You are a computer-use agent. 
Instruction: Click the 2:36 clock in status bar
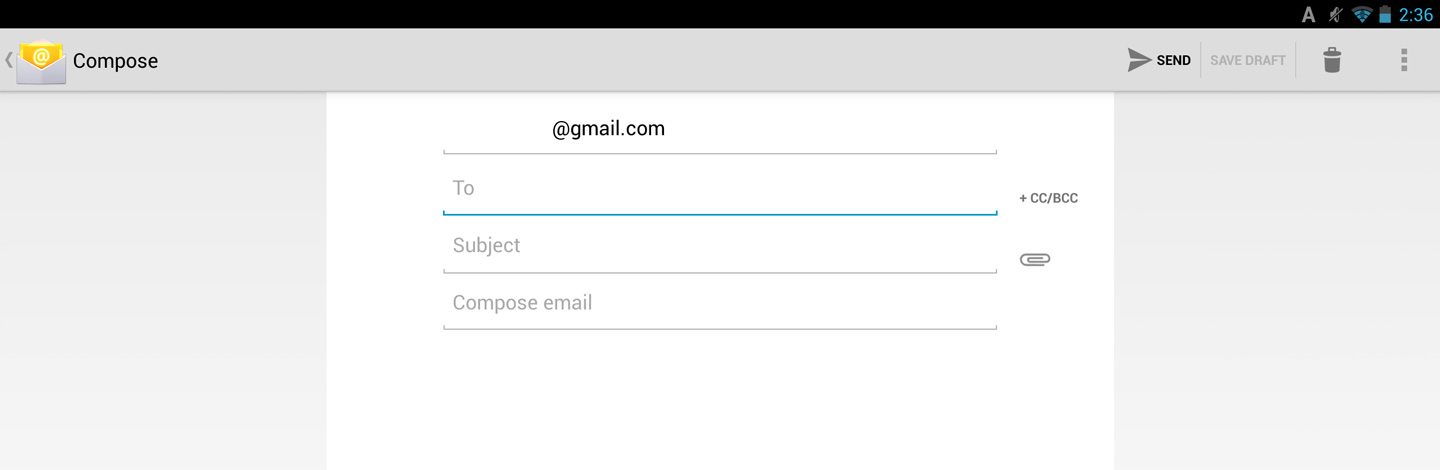click(1416, 15)
